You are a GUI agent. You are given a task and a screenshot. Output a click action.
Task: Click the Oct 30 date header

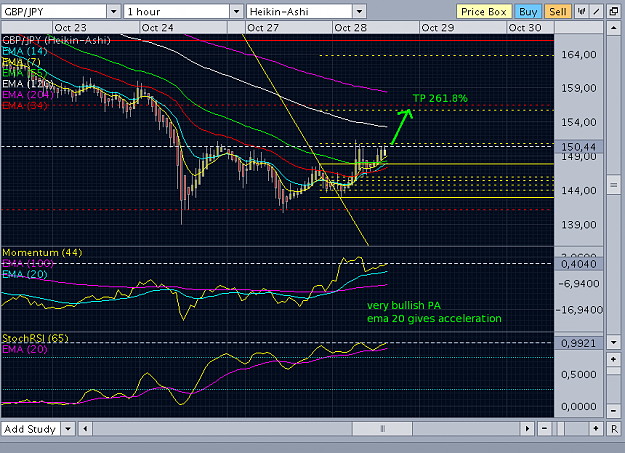[525, 28]
